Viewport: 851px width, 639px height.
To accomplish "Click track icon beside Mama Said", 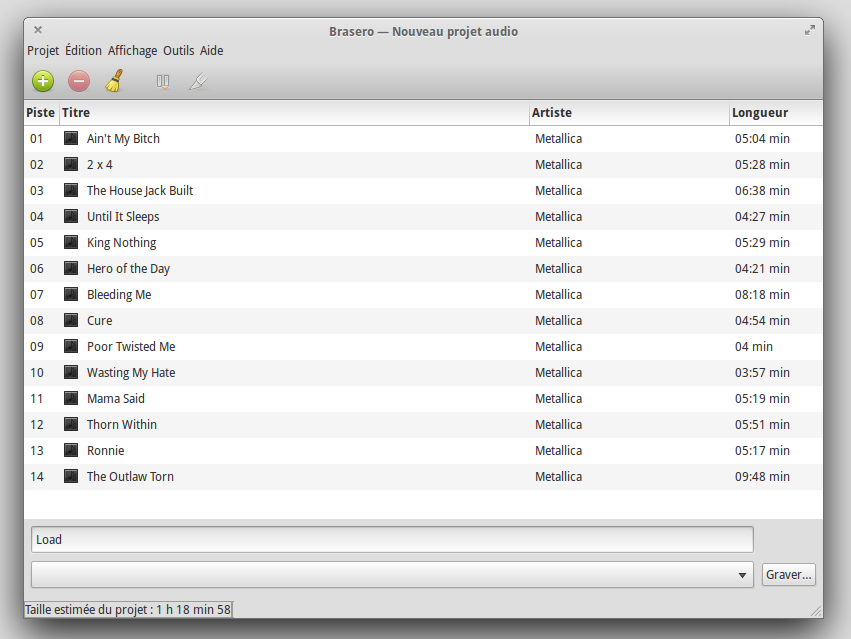I will click(x=71, y=398).
